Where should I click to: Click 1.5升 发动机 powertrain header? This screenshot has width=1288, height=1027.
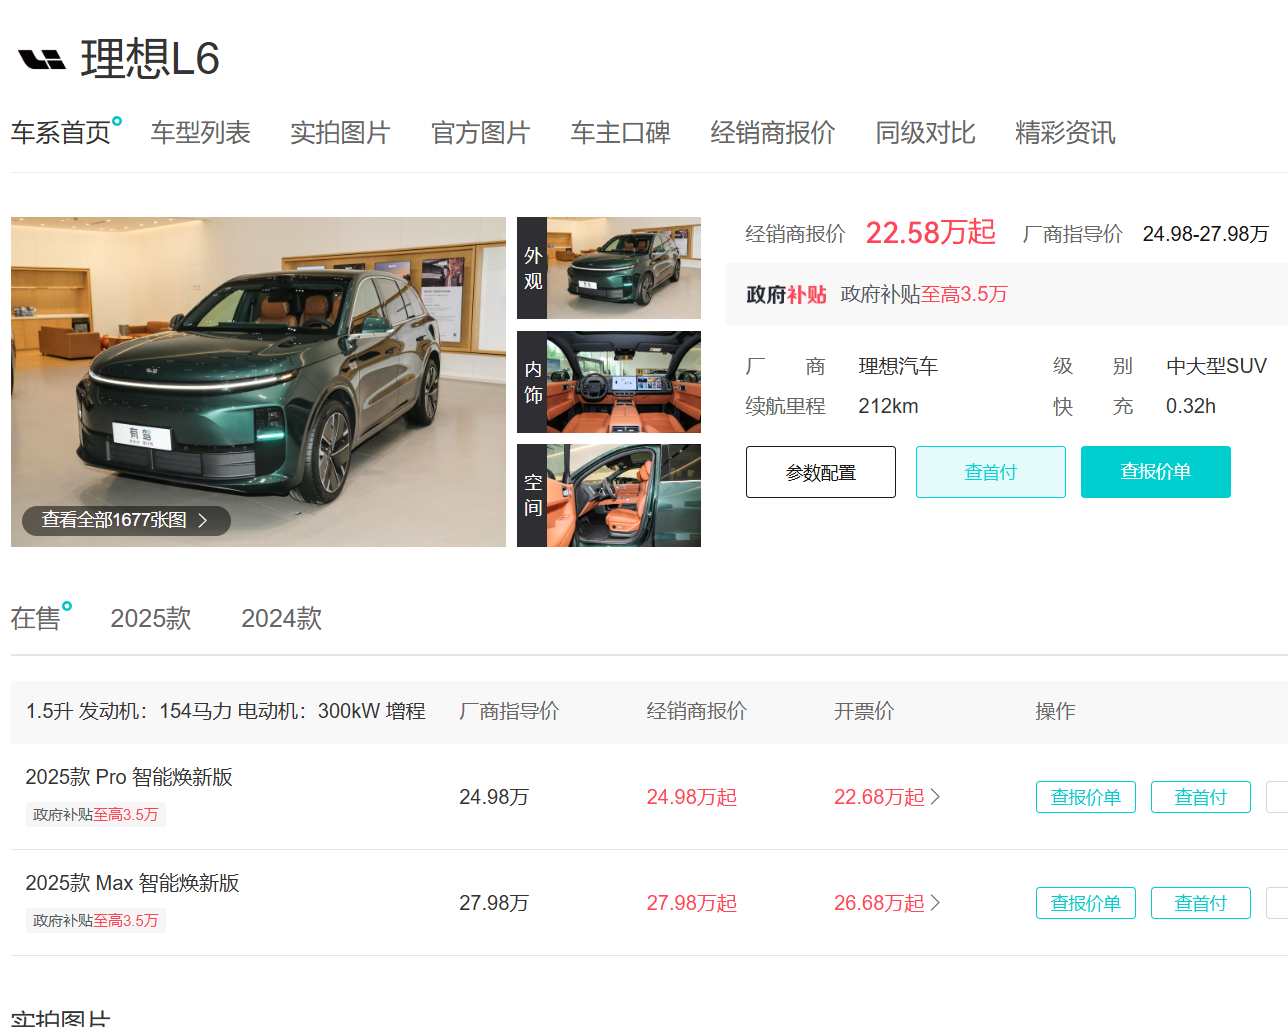(x=226, y=711)
